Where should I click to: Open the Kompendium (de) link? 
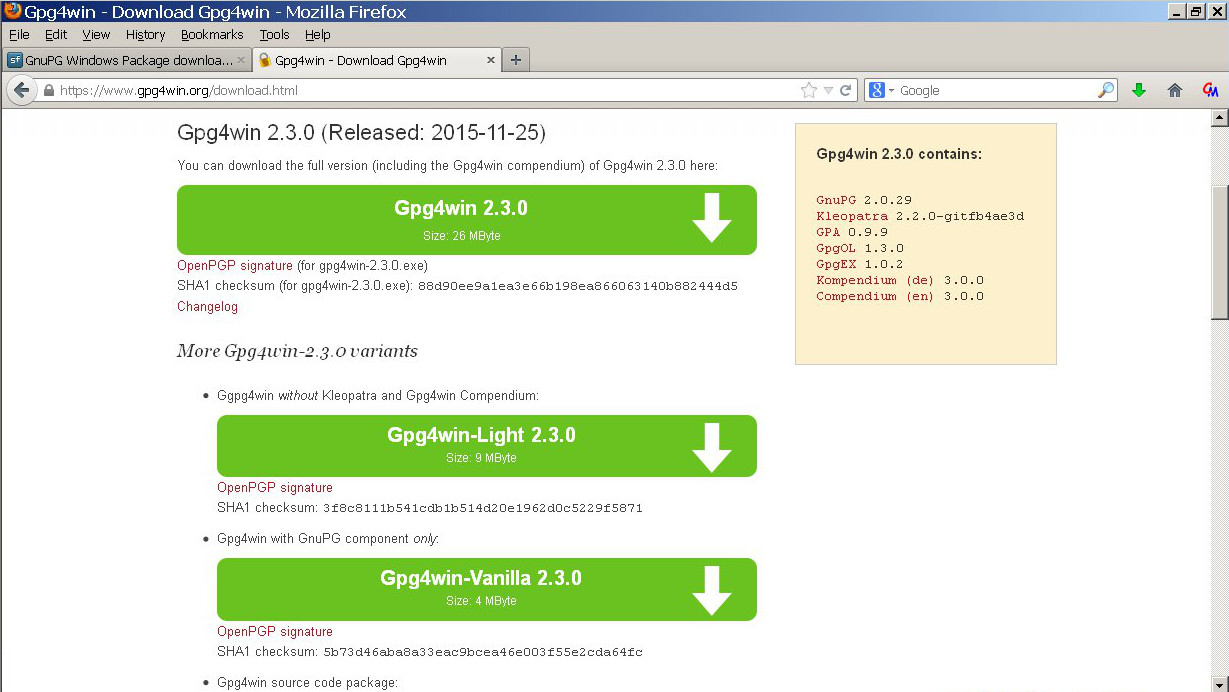click(x=875, y=280)
